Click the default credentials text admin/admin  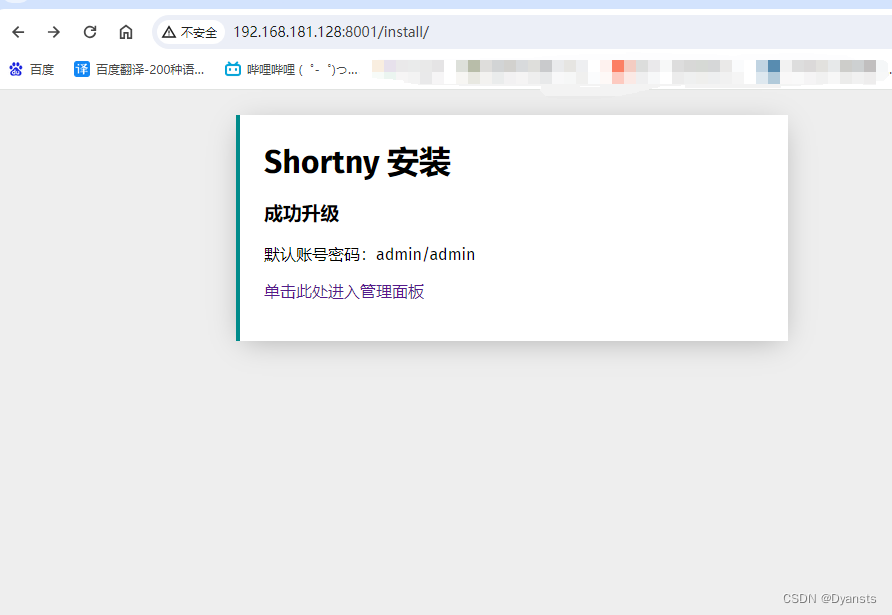point(426,254)
